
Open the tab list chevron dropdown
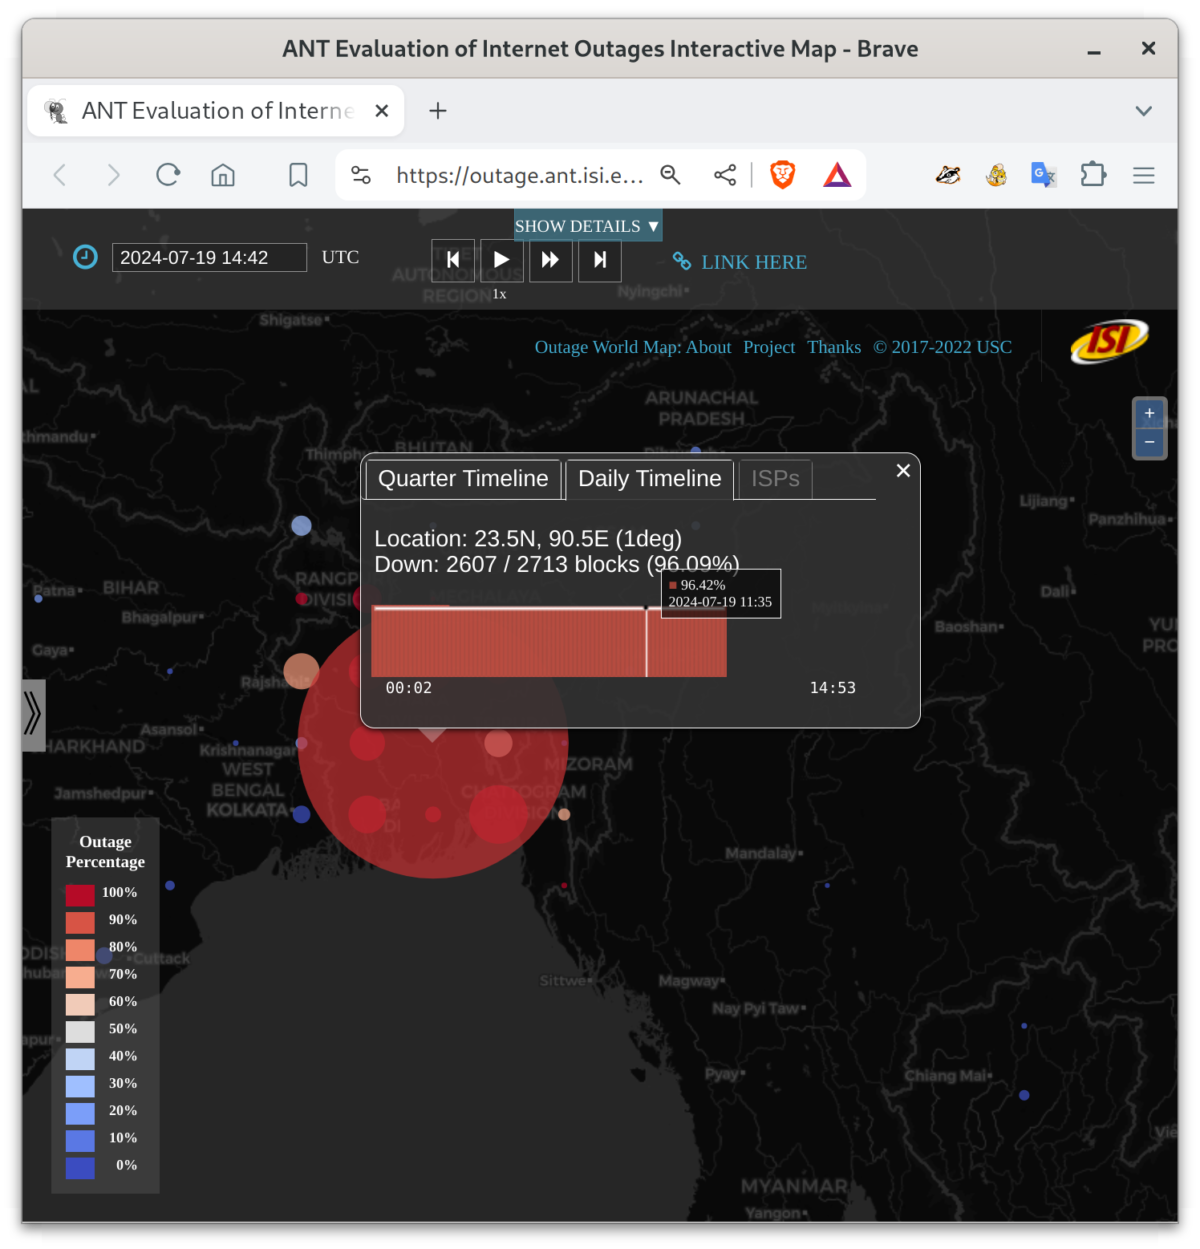point(1142,110)
